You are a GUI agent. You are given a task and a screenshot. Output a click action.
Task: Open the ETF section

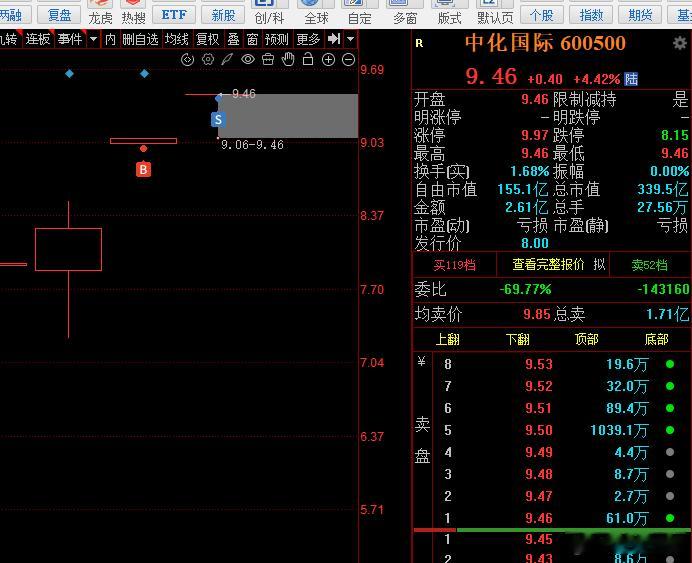click(x=174, y=15)
